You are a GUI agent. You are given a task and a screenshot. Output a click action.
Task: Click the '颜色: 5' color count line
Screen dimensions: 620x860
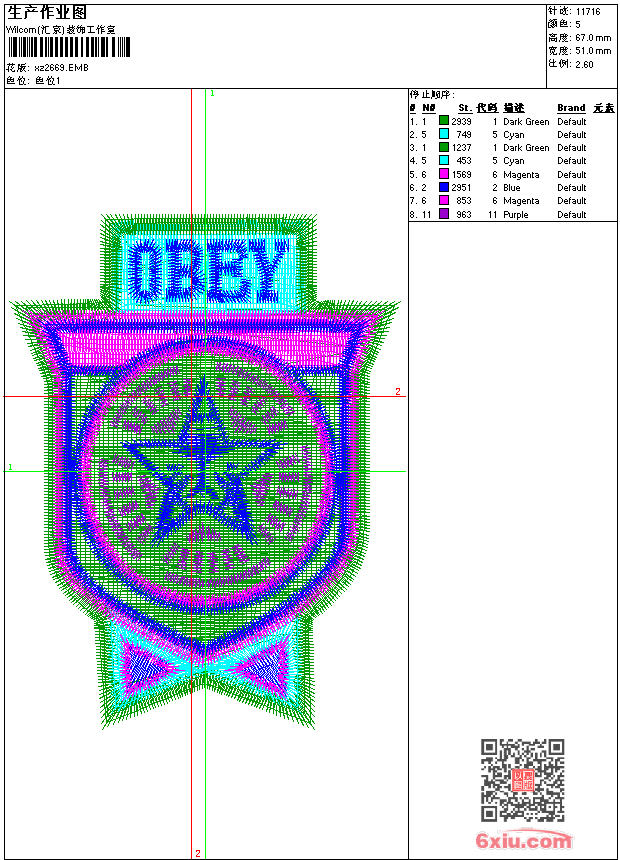[564, 24]
